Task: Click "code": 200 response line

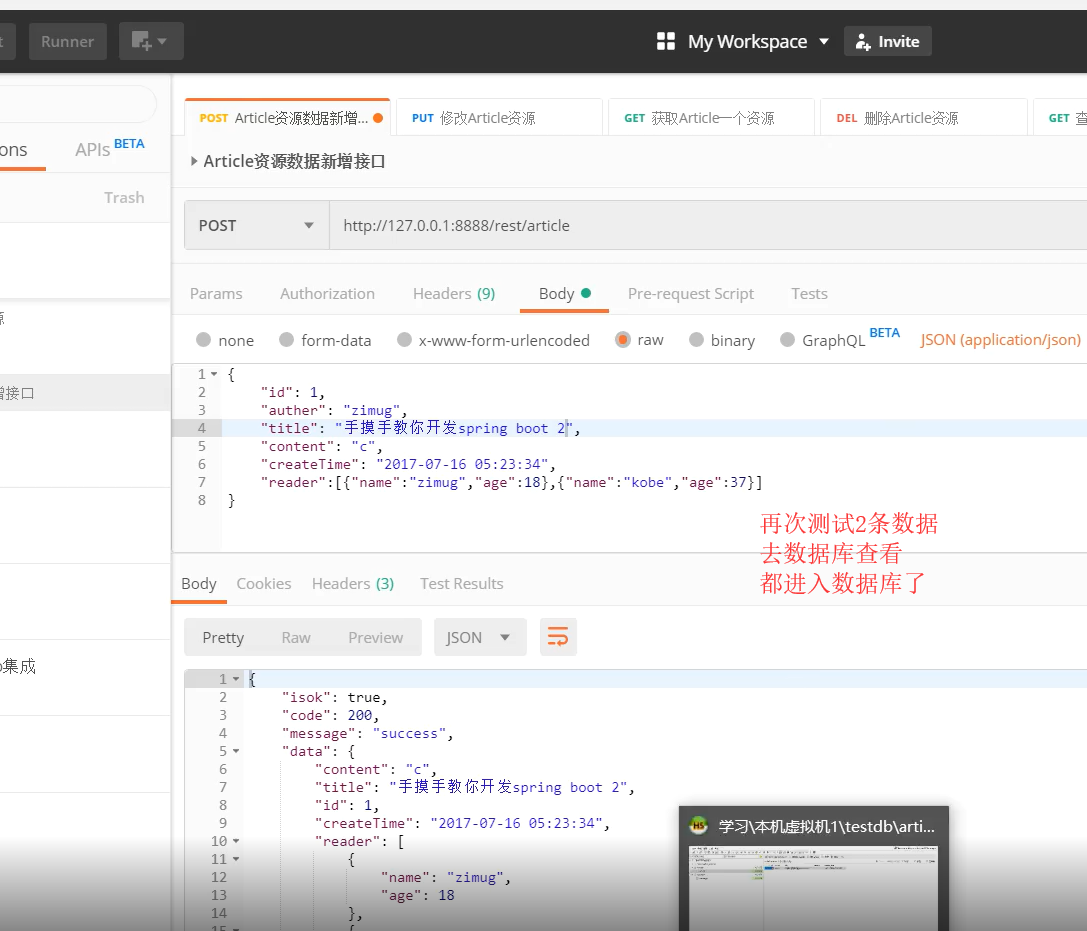Action: (331, 715)
